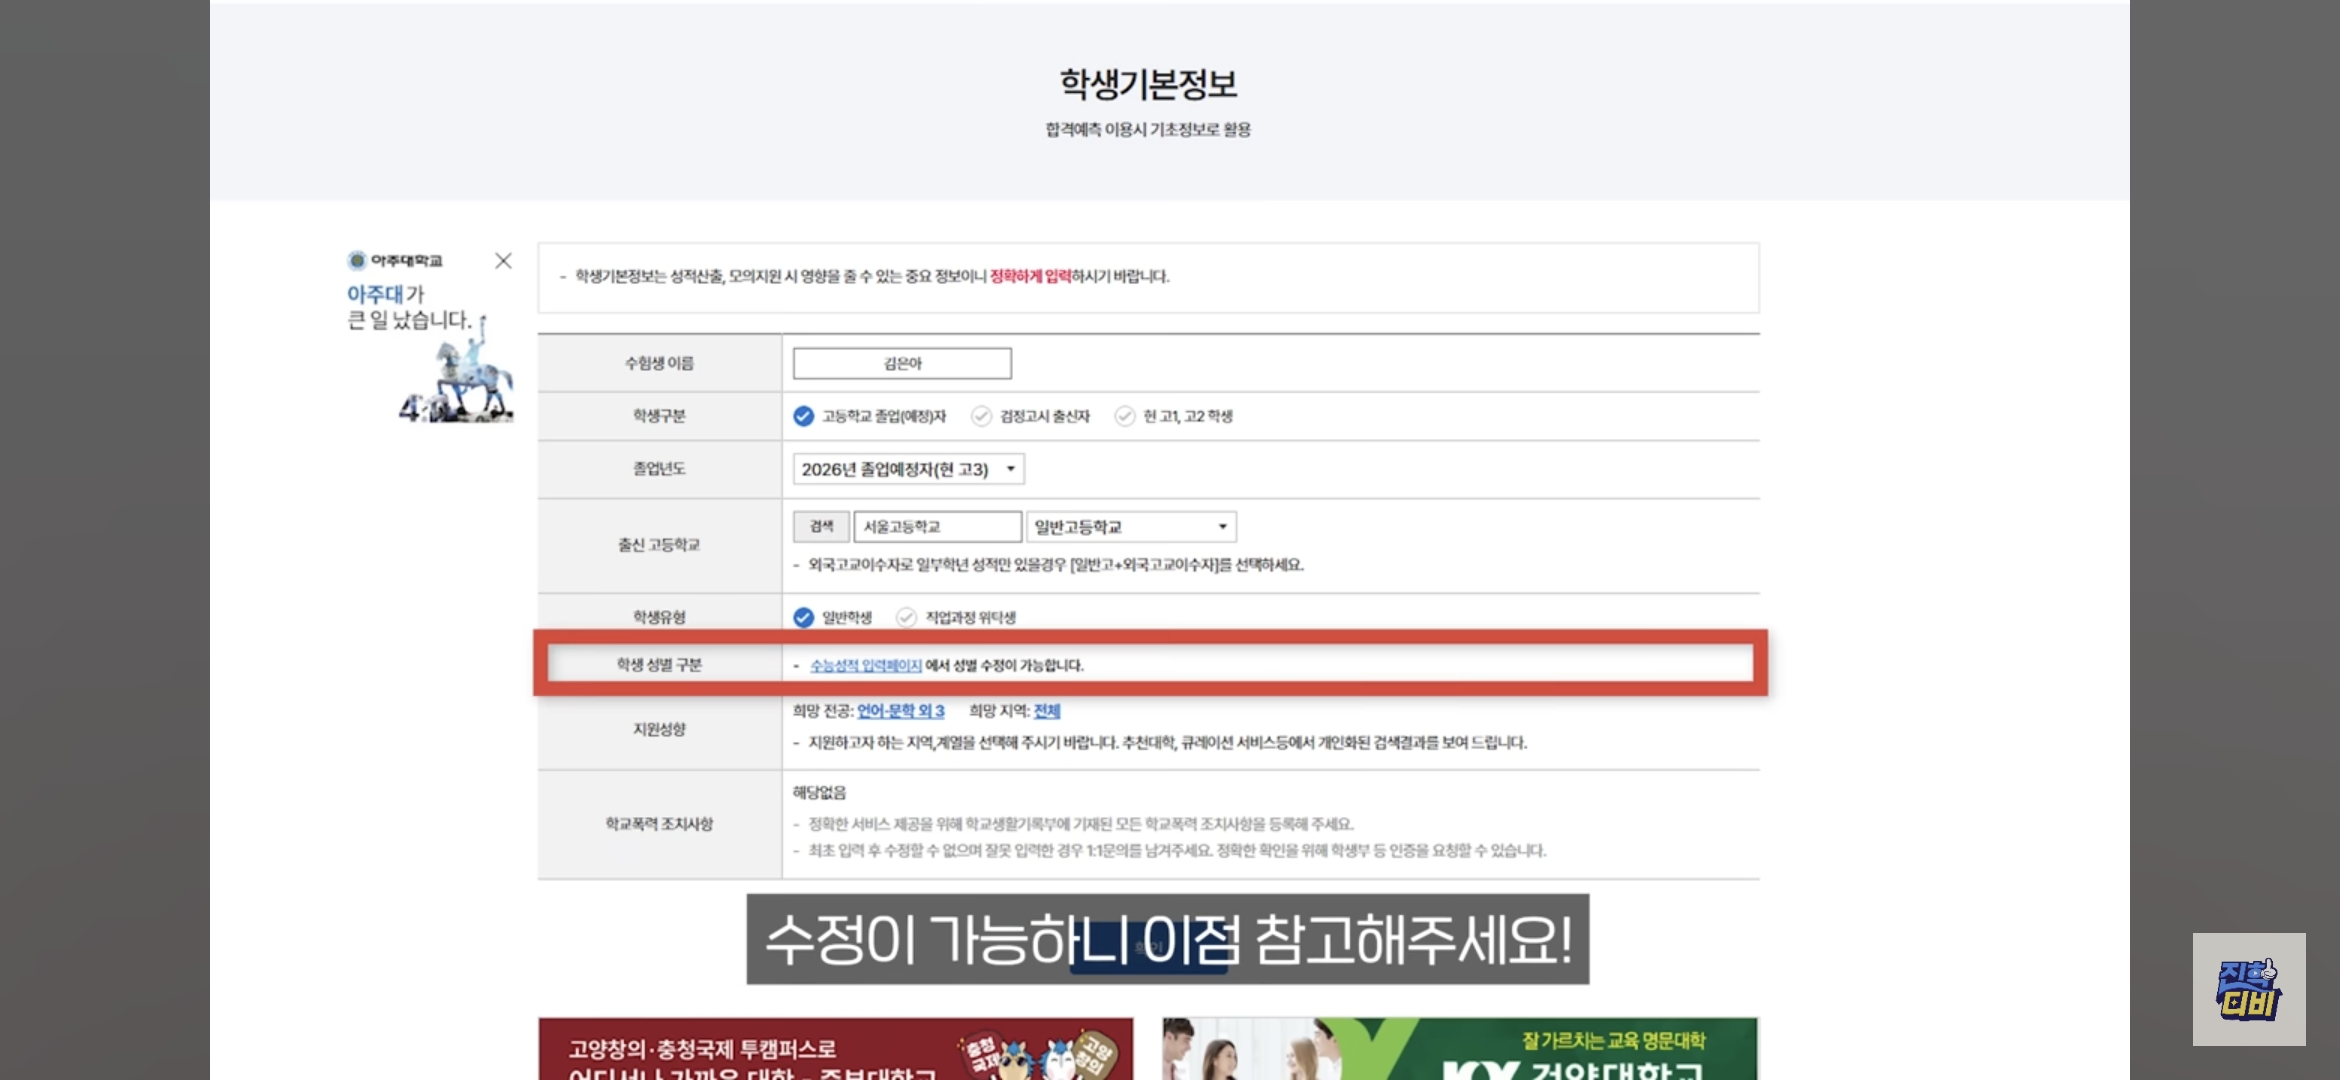Click the 언어·문학 외 3 major link
Image resolution: width=2340 pixels, height=1080 pixels.
pyautogui.click(x=900, y=711)
